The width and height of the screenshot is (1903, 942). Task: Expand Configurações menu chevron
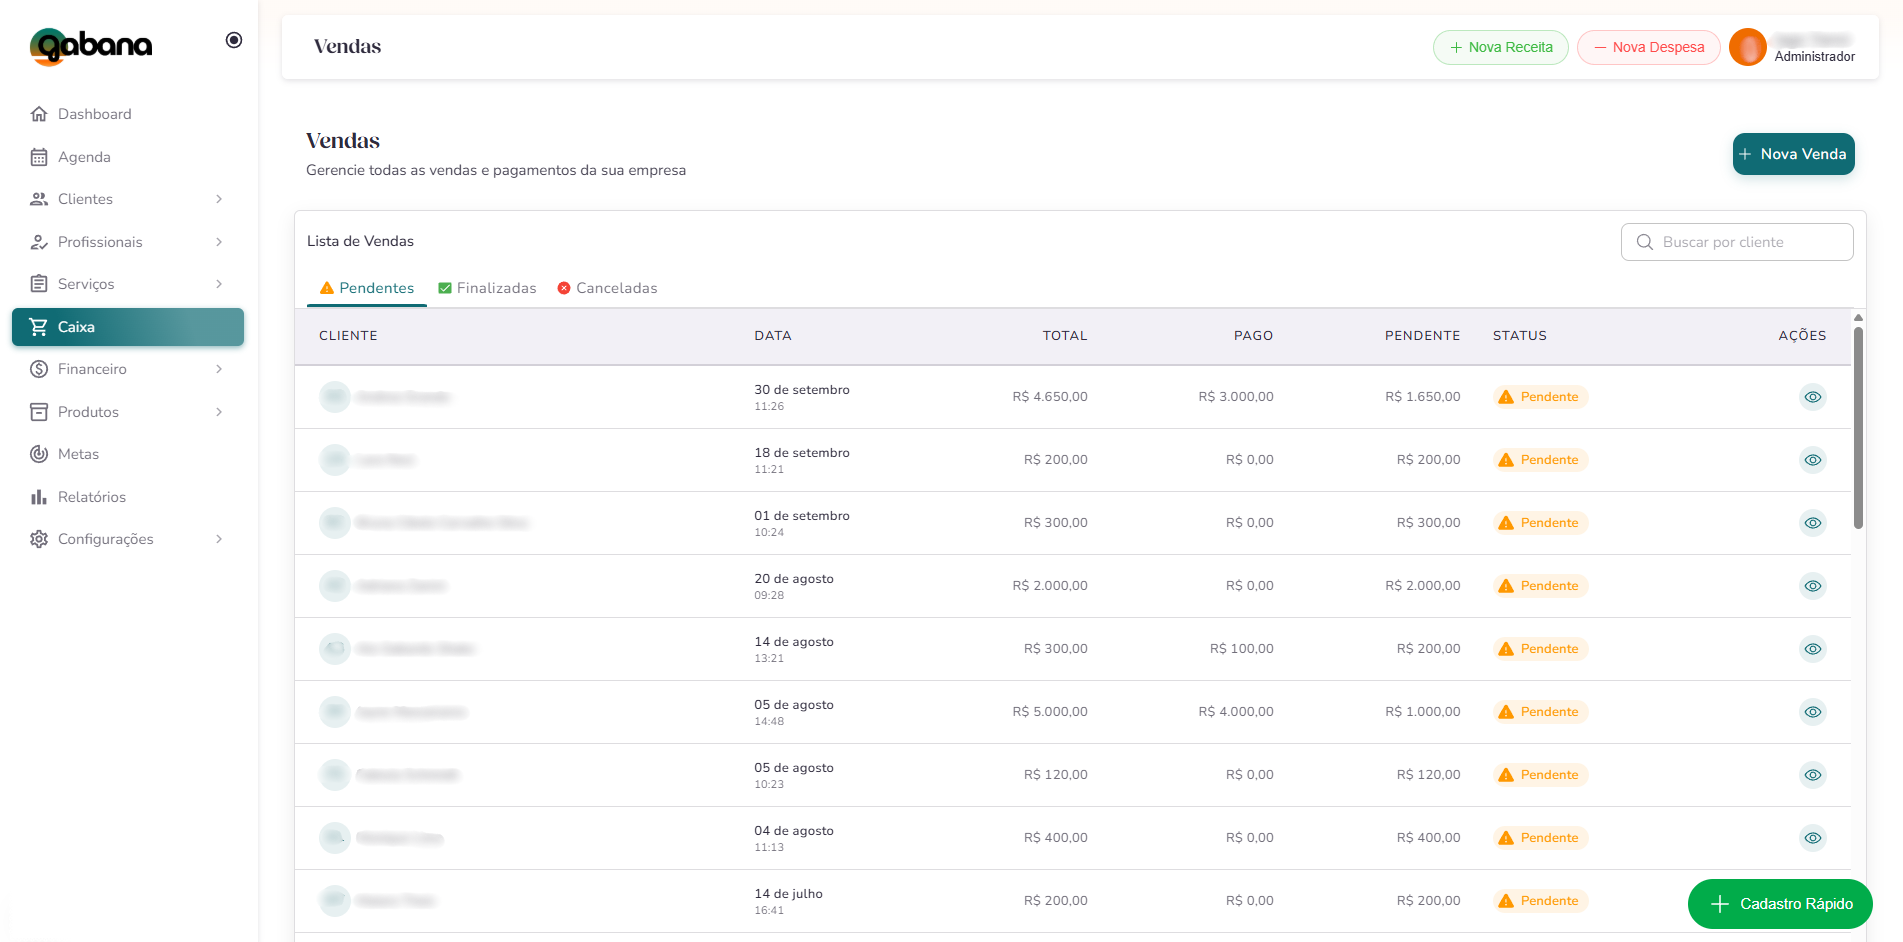coord(219,539)
